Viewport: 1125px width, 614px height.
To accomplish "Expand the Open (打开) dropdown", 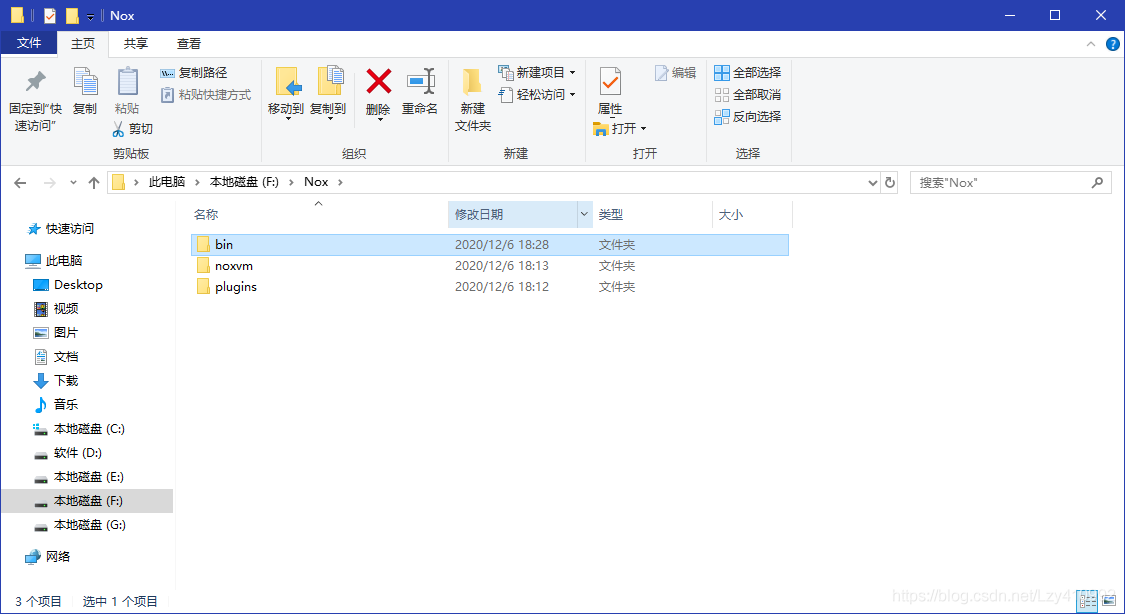I will (x=621, y=128).
